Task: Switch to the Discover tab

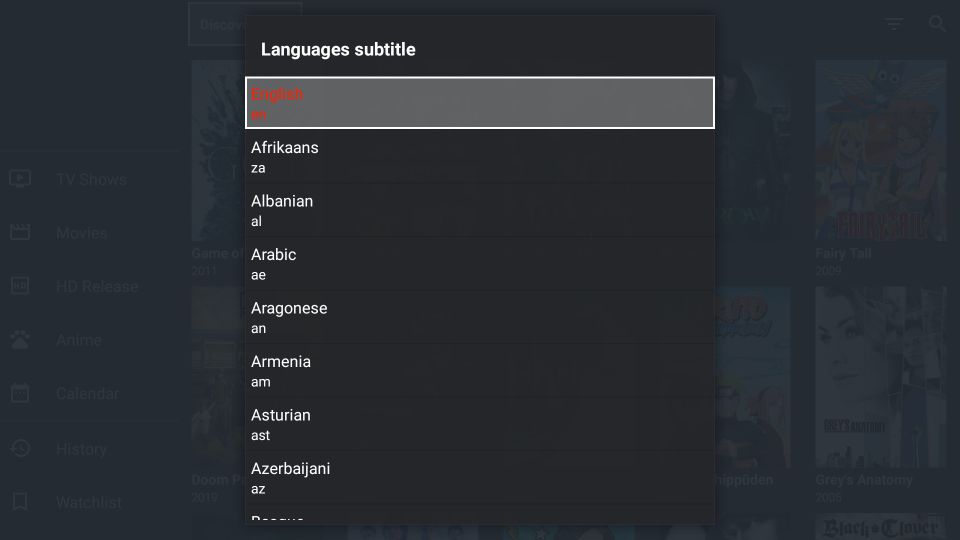Action: (x=245, y=24)
